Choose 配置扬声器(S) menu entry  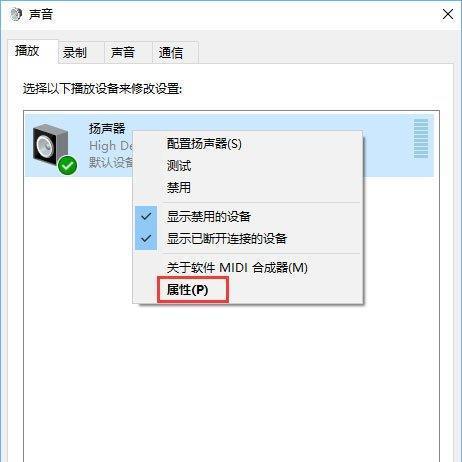point(204,144)
